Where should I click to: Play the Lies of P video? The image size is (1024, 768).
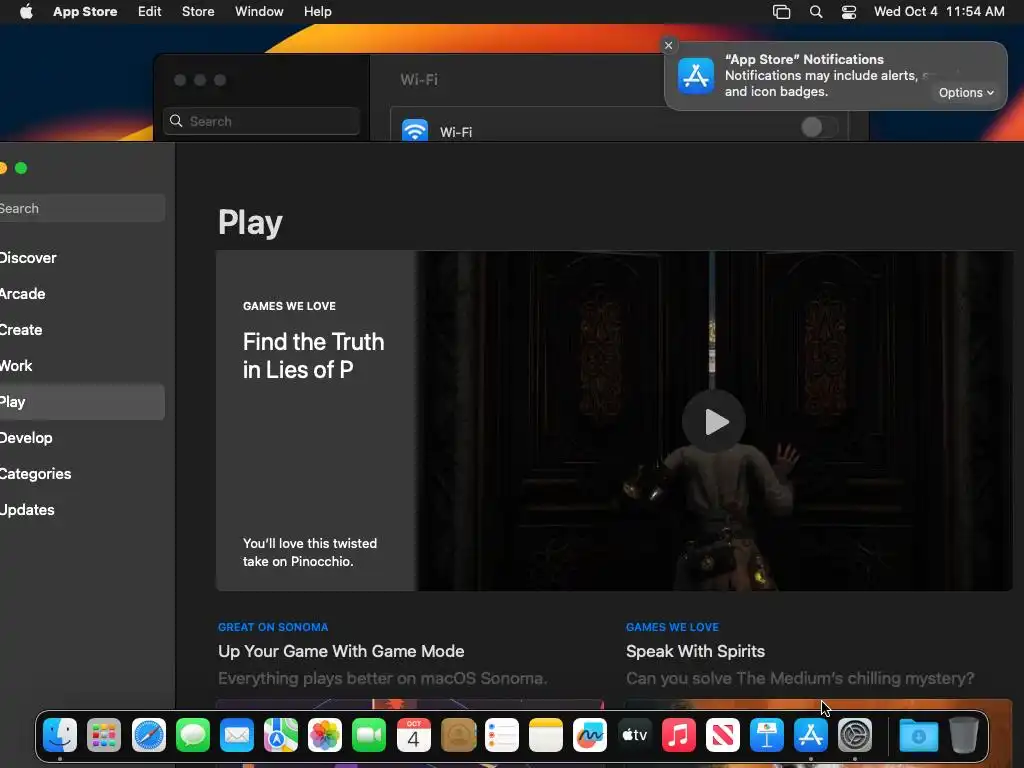(x=714, y=421)
